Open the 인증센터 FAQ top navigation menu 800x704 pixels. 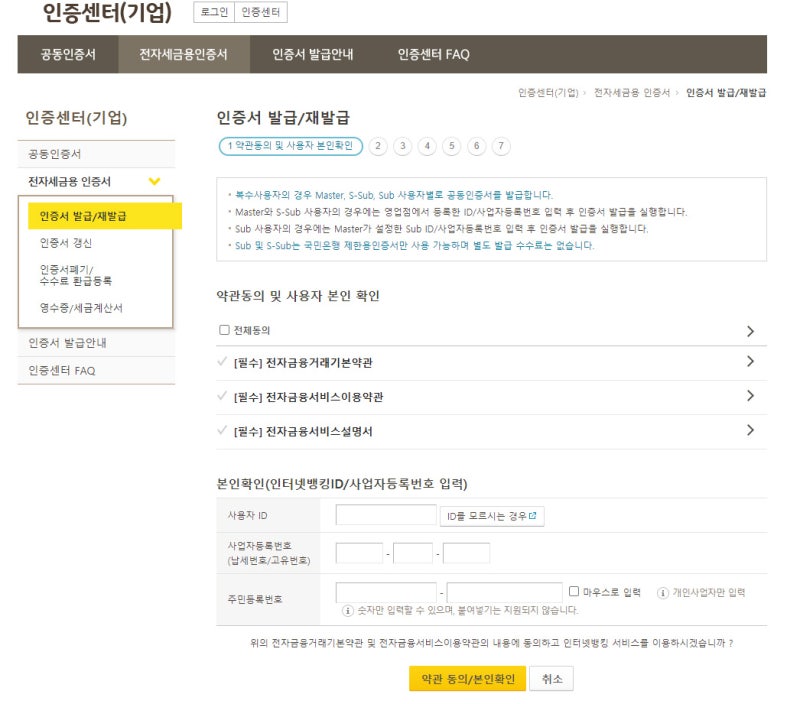[x=434, y=54]
